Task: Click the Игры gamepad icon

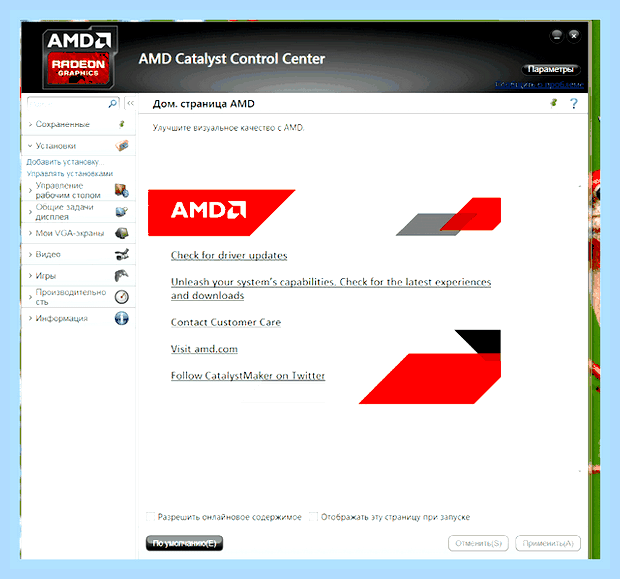Action: [x=122, y=276]
